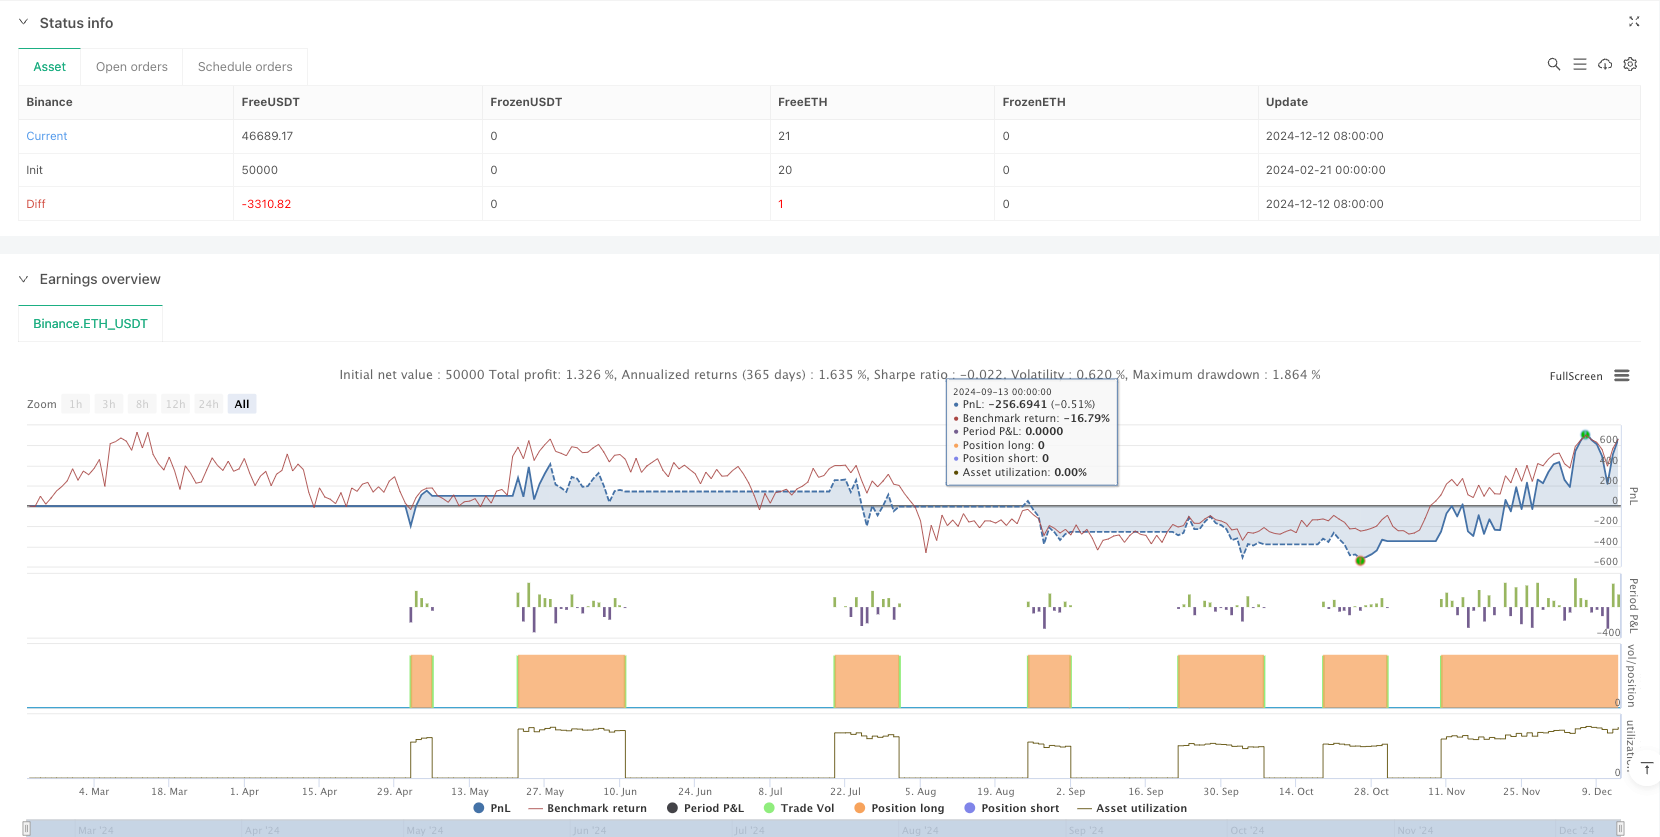
Task: Collapse the Earnings overview section
Action: (24, 279)
